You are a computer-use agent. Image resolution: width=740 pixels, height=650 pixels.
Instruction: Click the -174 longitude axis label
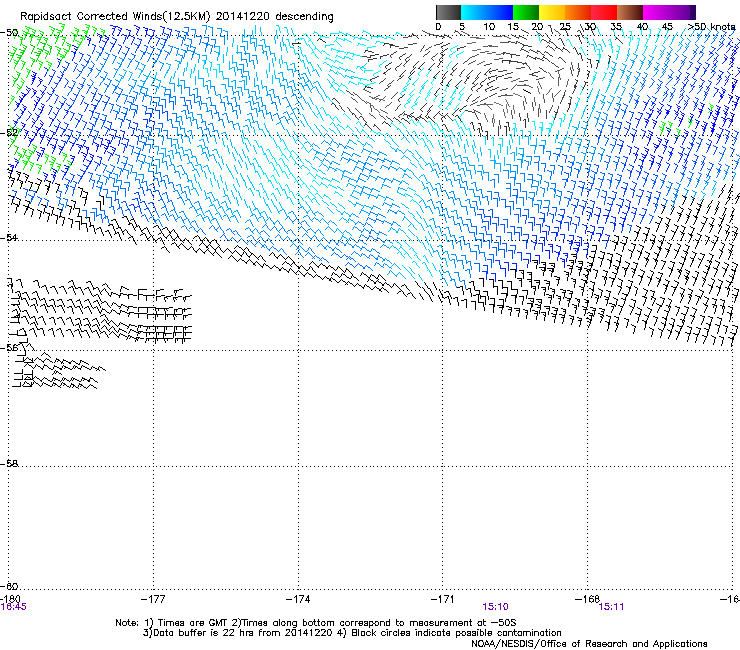298,599
